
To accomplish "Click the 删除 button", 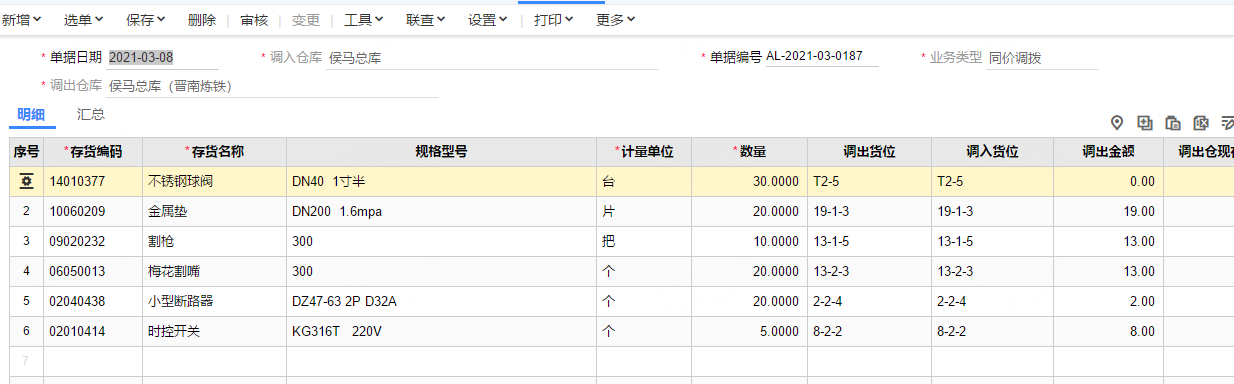I will click(x=201, y=19).
